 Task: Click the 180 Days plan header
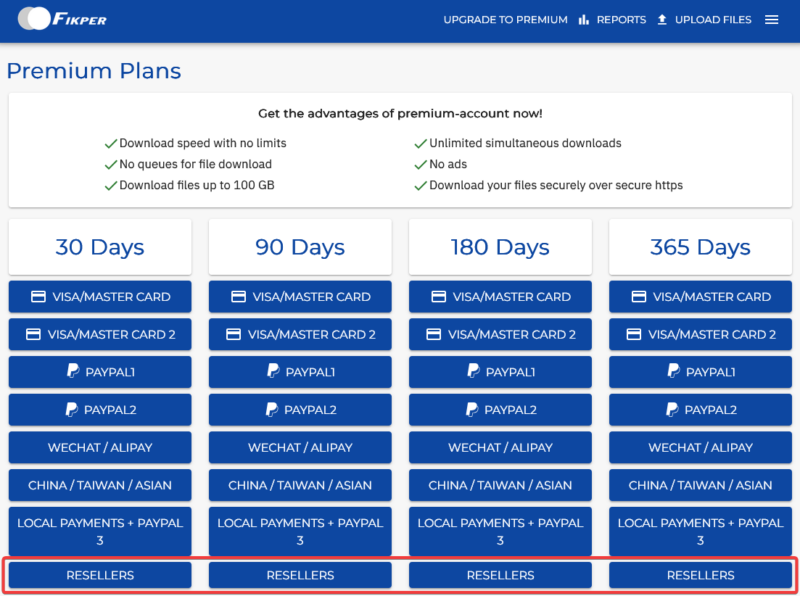tap(500, 247)
